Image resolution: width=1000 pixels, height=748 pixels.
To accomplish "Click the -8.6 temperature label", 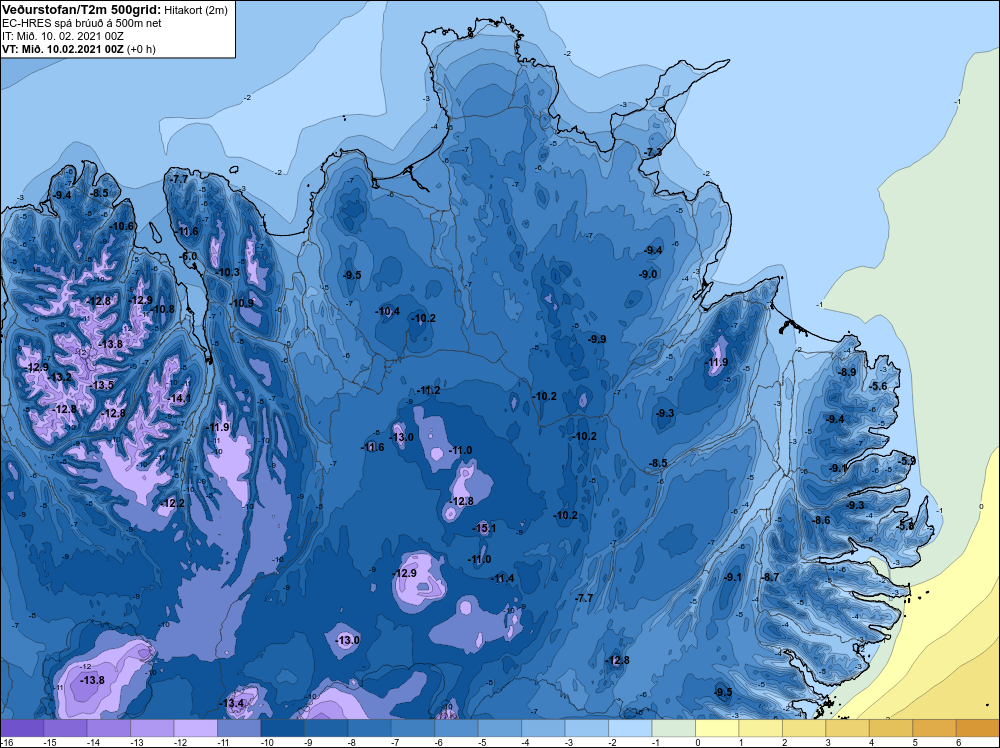I will [x=821, y=520].
